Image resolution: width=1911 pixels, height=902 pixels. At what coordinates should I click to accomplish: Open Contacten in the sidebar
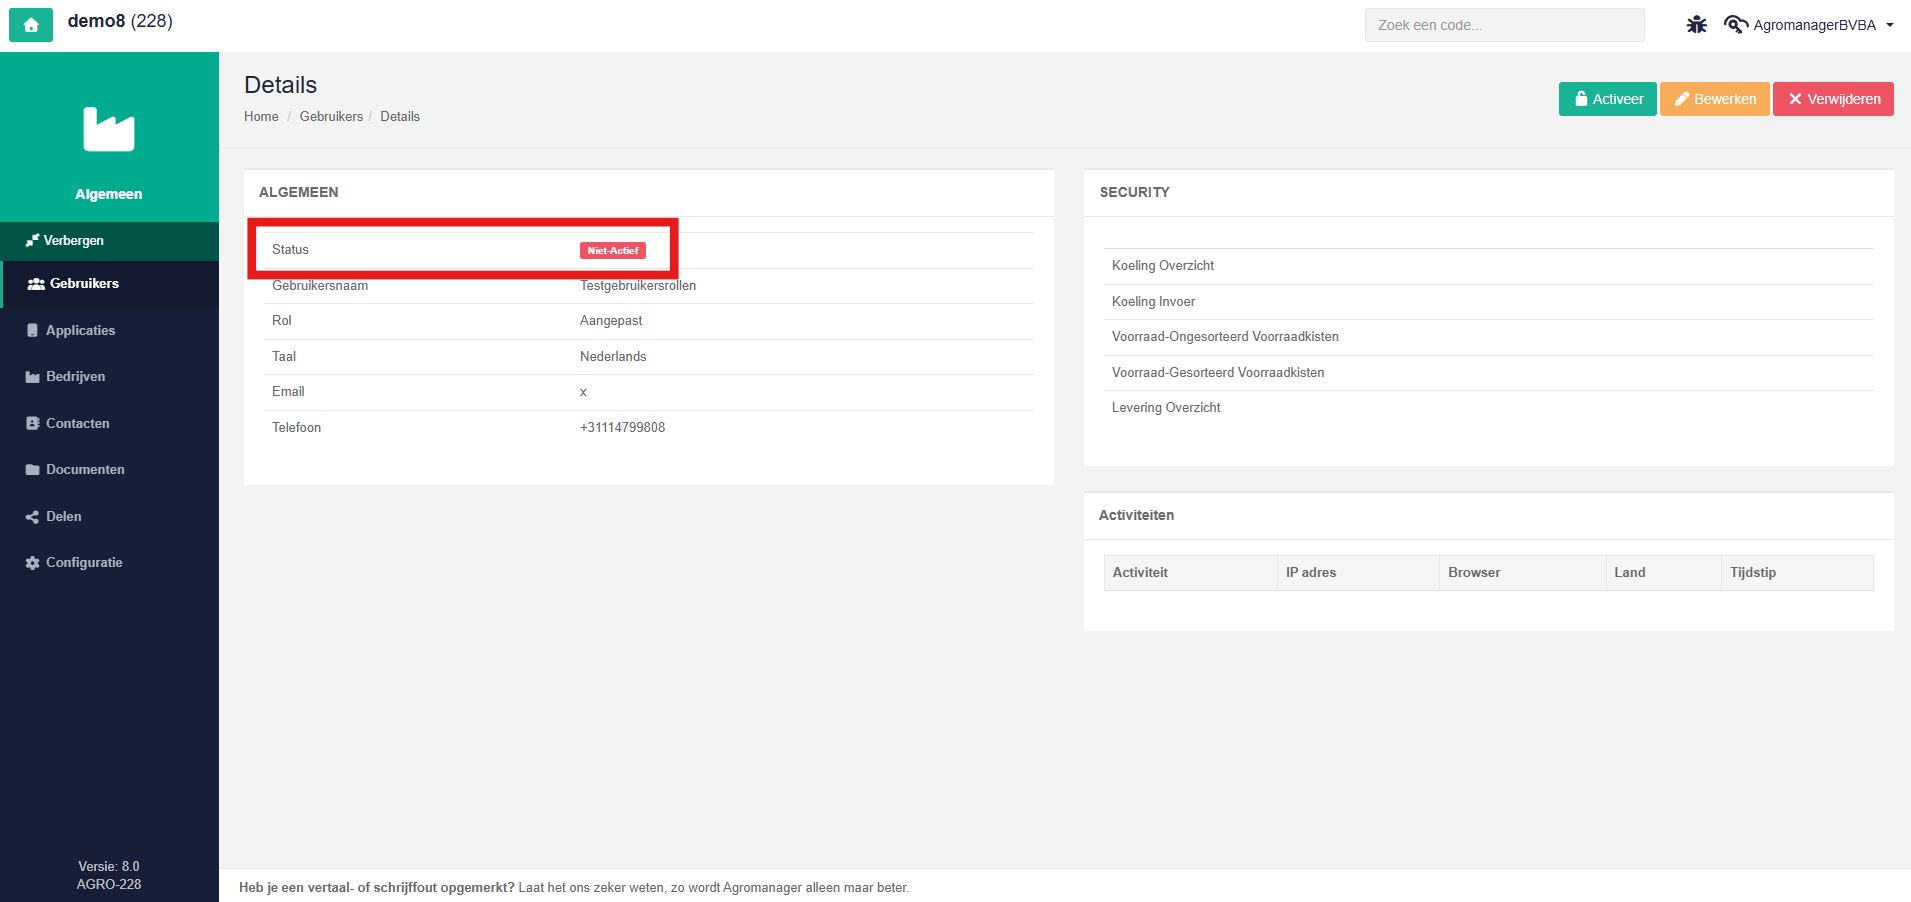pyautogui.click(x=109, y=424)
